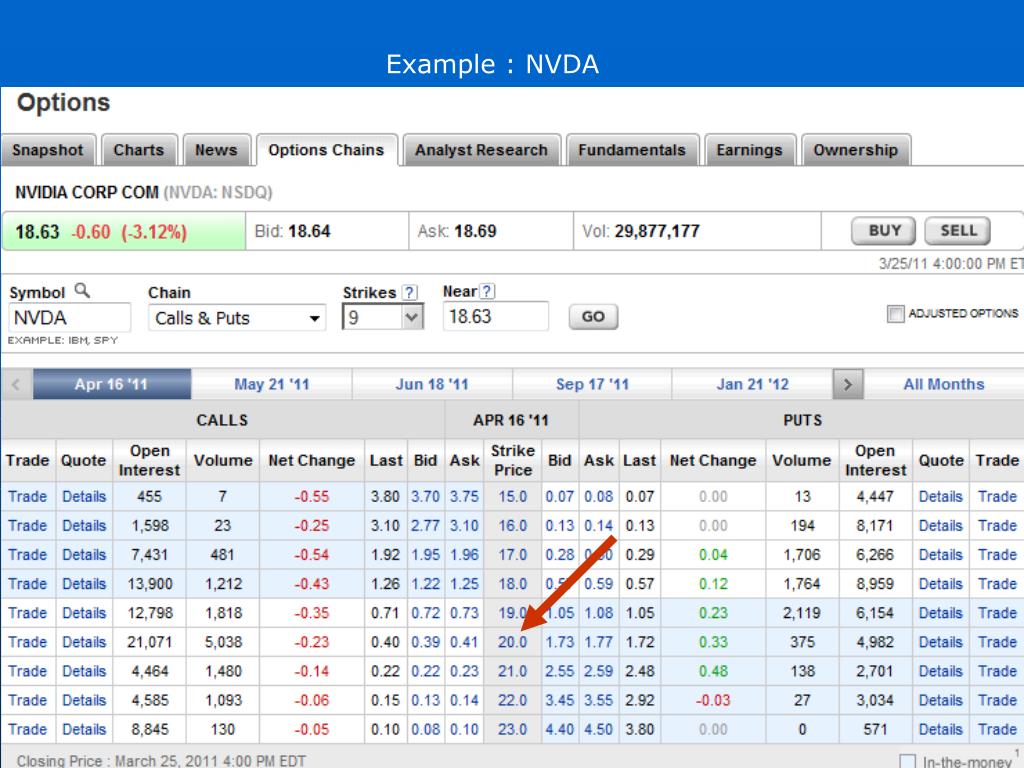This screenshot has width=1024, height=768.
Task: Open the Ownership tab
Action: [856, 150]
